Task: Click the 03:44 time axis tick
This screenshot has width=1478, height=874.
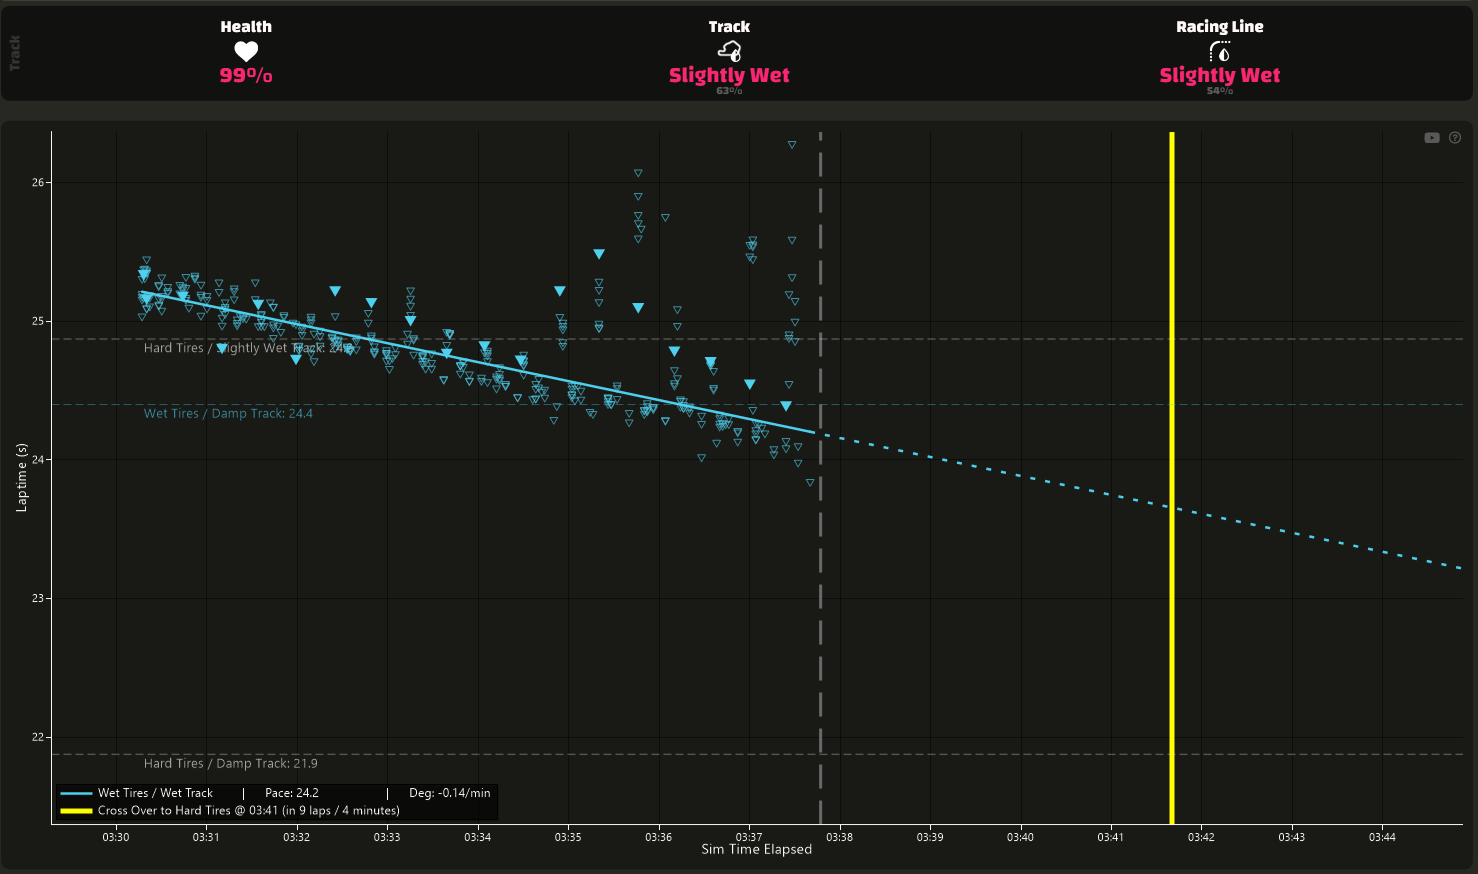Action: pos(1382,837)
